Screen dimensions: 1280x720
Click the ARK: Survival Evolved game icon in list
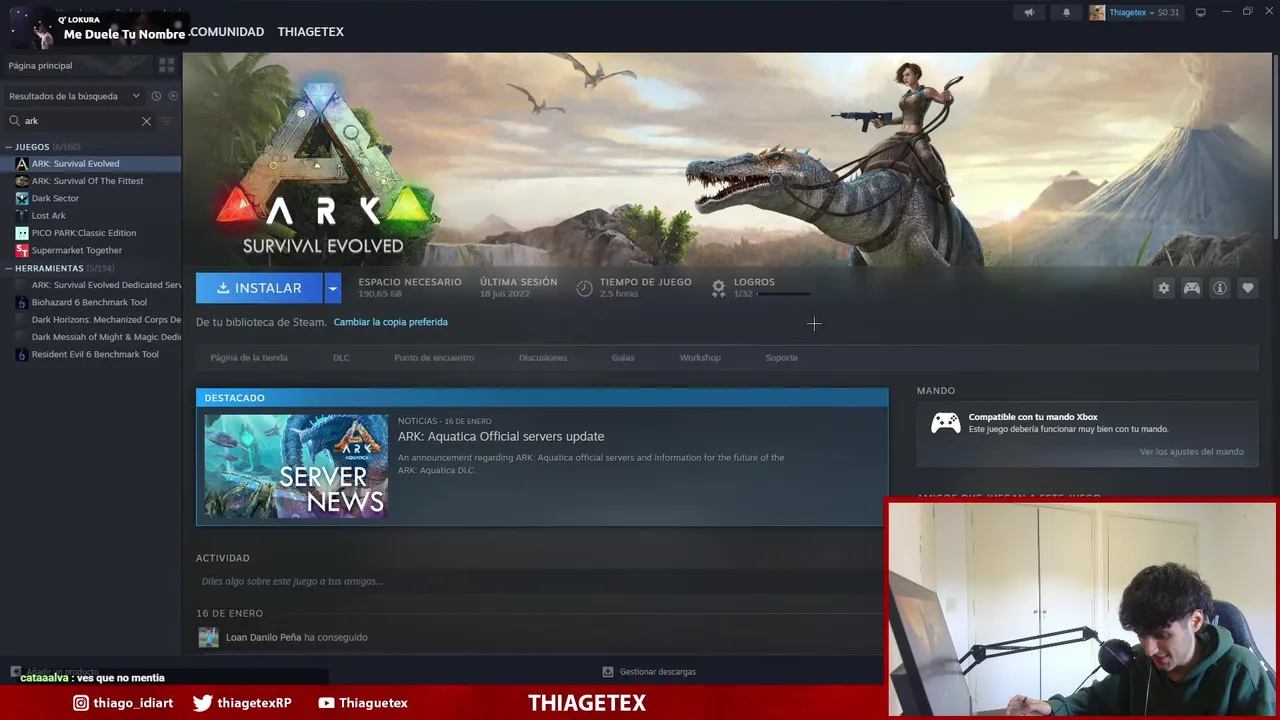pyautogui.click(x=22, y=164)
